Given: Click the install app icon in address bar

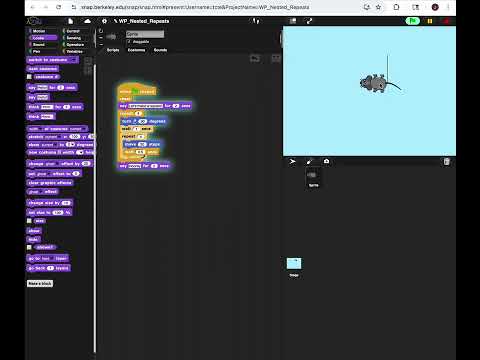Looking at the screenshot, I should point(367,7).
